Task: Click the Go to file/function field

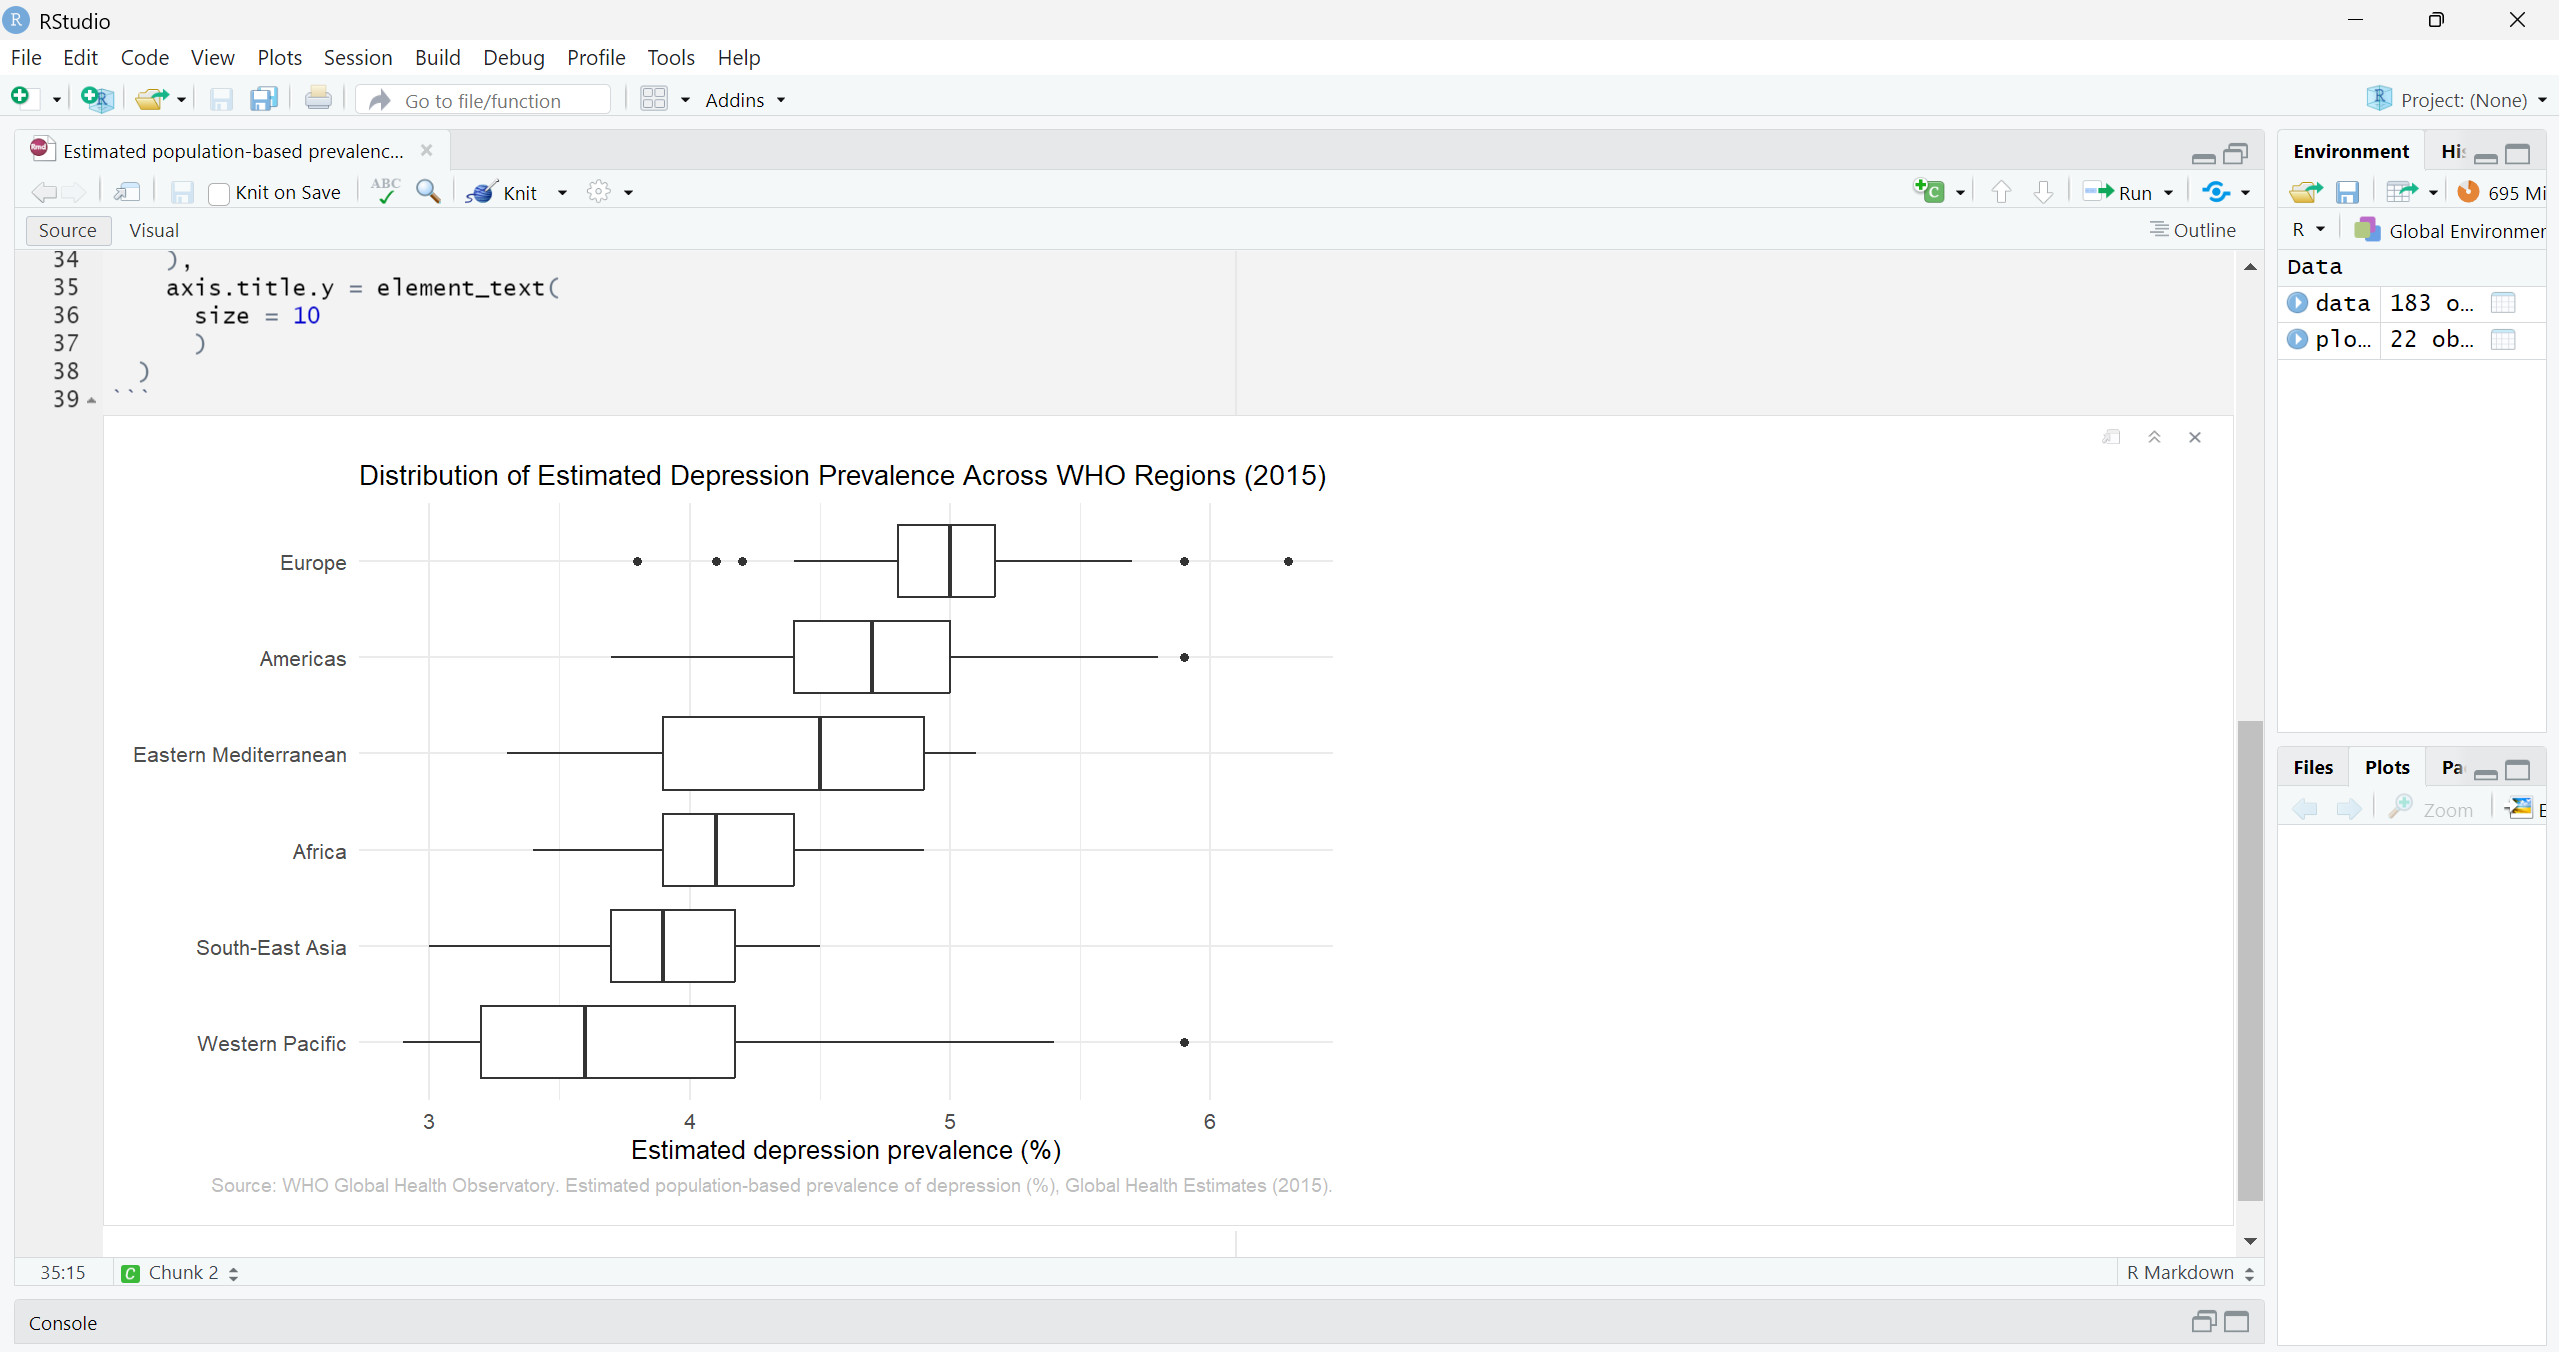Action: click(x=483, y=100)
